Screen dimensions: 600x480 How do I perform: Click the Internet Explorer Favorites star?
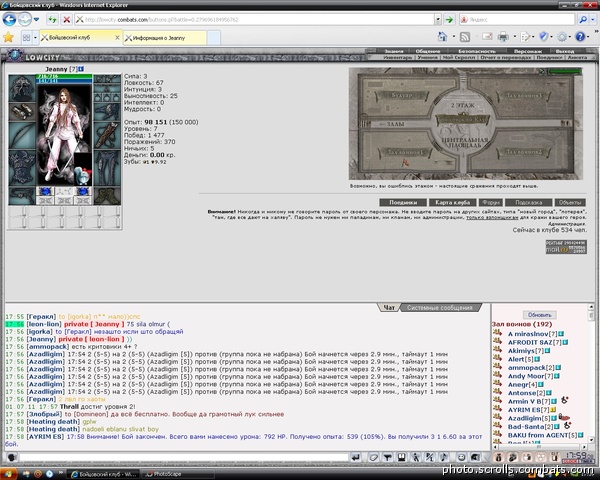(8, 37)
